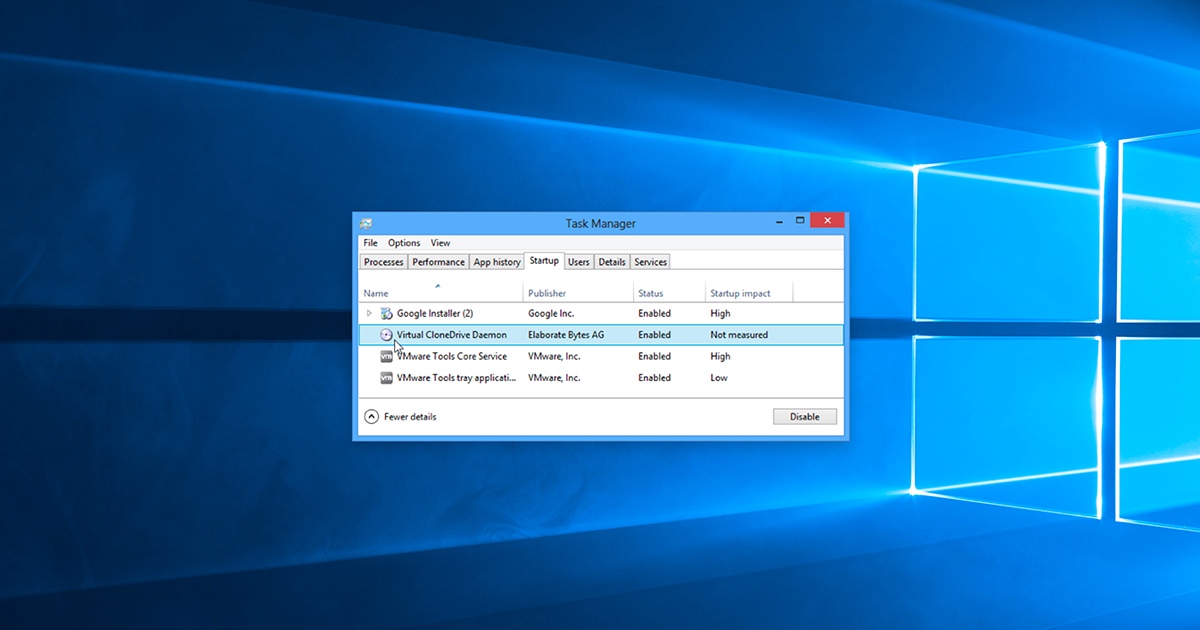Sort by the Name column header

pyautogui.click(x=440, y=293)
